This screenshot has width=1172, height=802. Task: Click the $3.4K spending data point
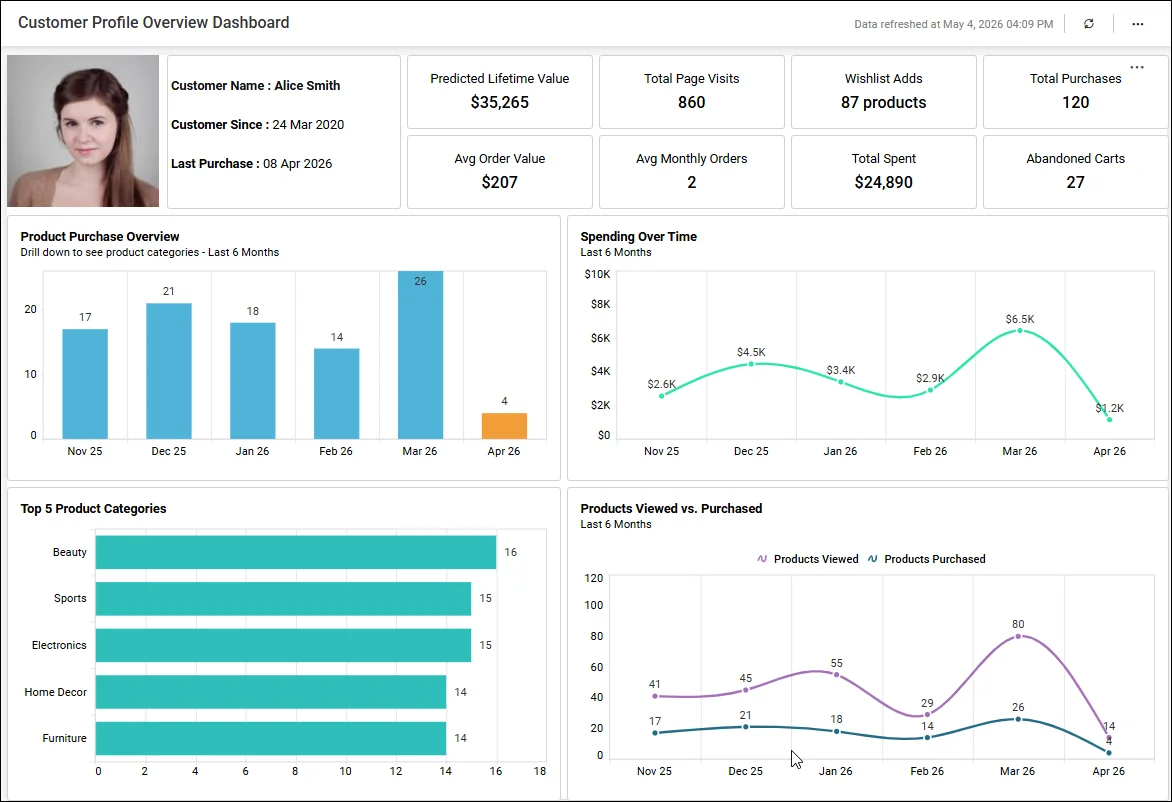[x=841, y=382]
